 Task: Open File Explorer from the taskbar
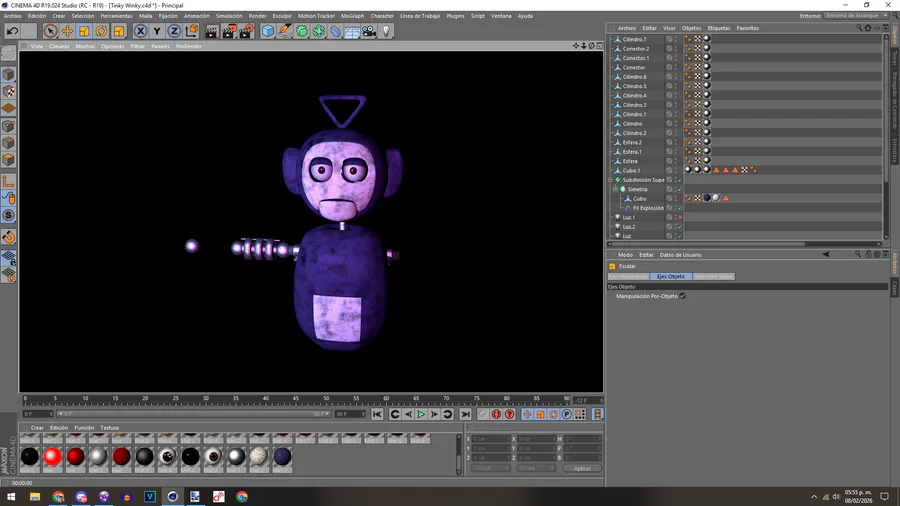coord(35,497)
